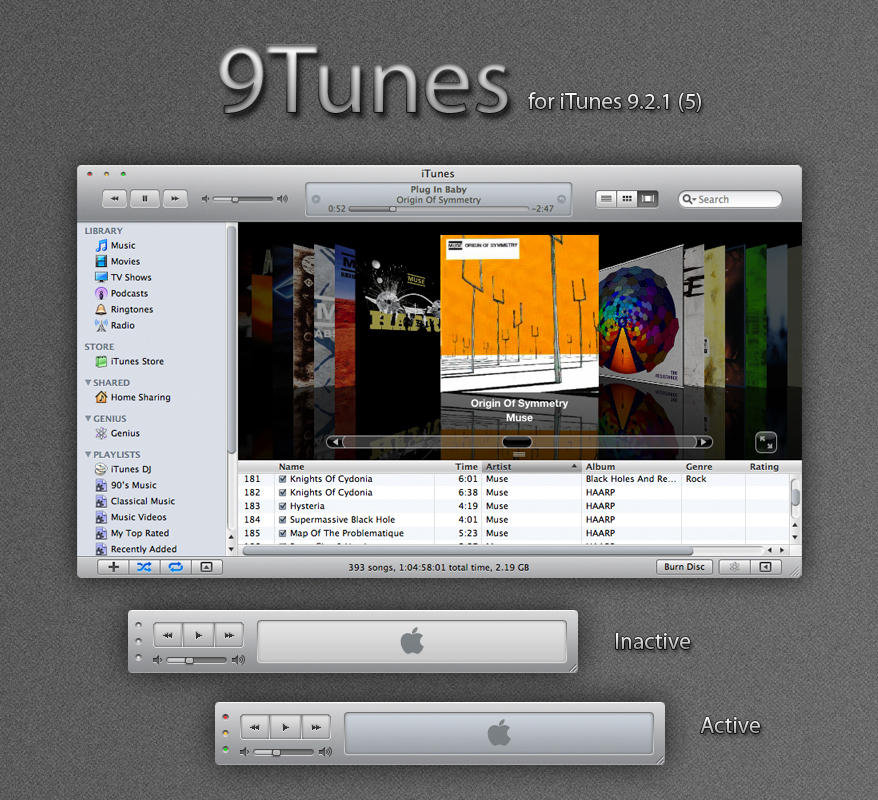Select the Origin Of Symmetry album cover
Viewport: 878px width, 800px height.
coord(519,312)
